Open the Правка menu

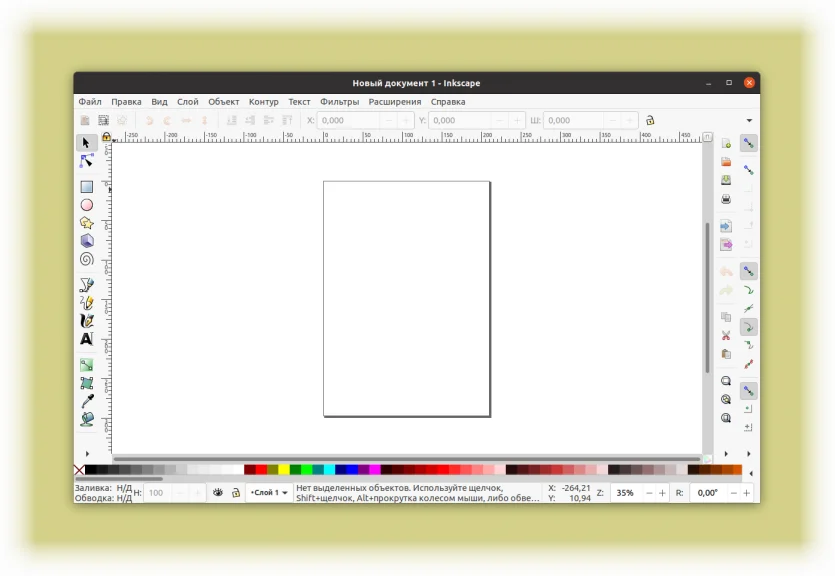coord(126,102)
